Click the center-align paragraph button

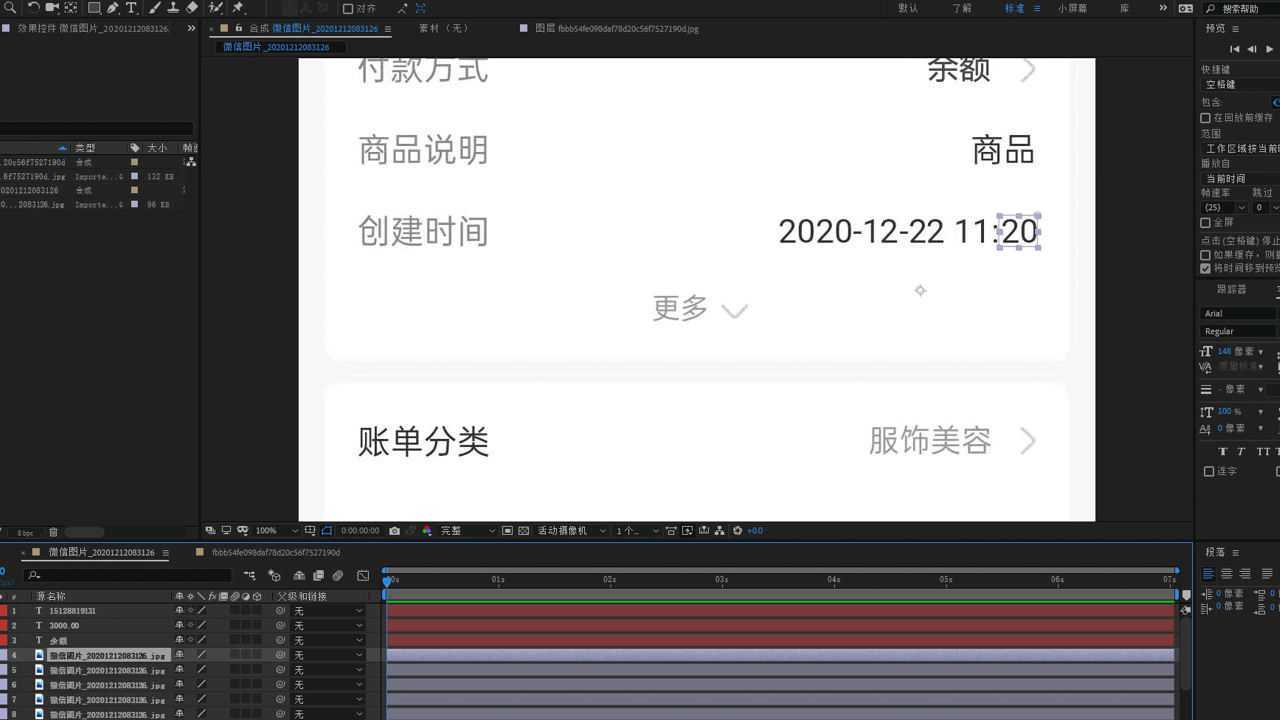point(1226,574)
